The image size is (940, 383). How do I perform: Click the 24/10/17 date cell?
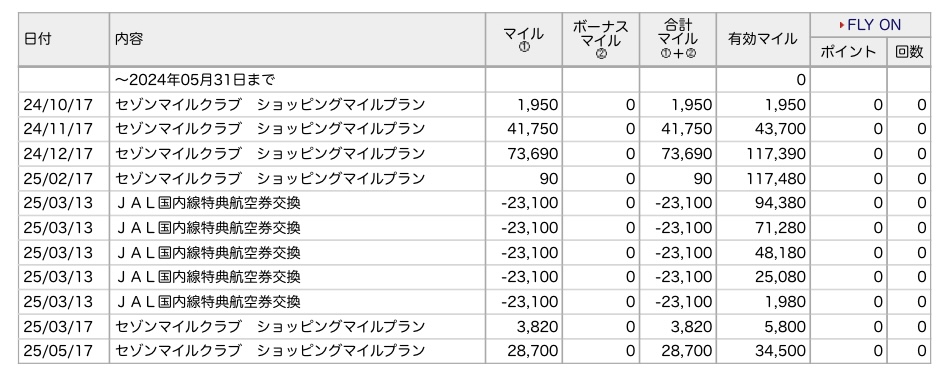tap(58, 105)
